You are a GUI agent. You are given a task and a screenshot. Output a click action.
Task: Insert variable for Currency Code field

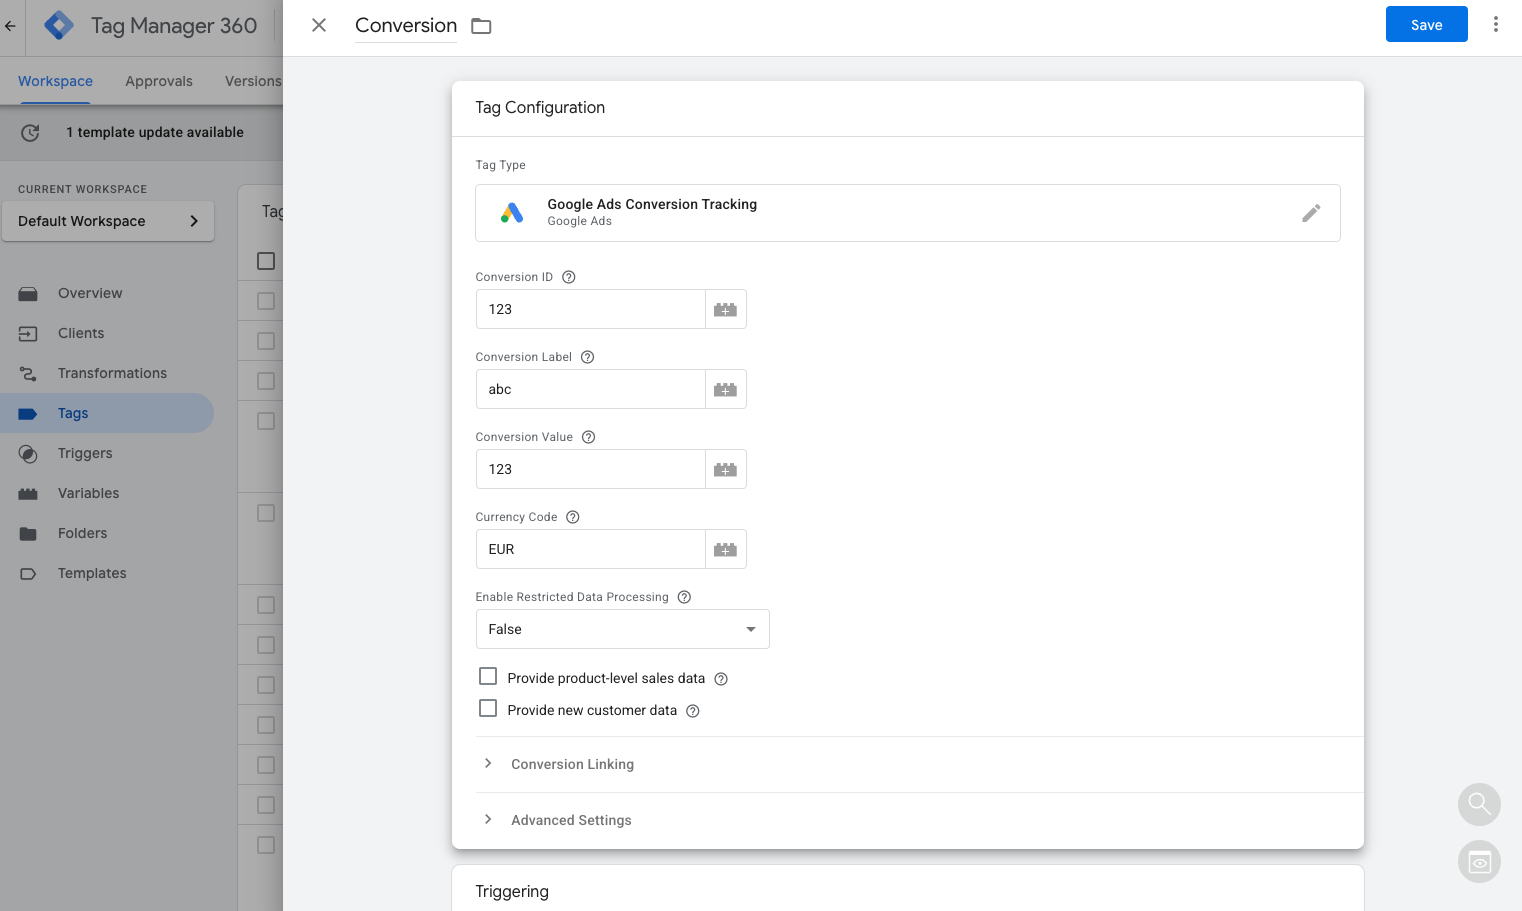tap(725, 550)
